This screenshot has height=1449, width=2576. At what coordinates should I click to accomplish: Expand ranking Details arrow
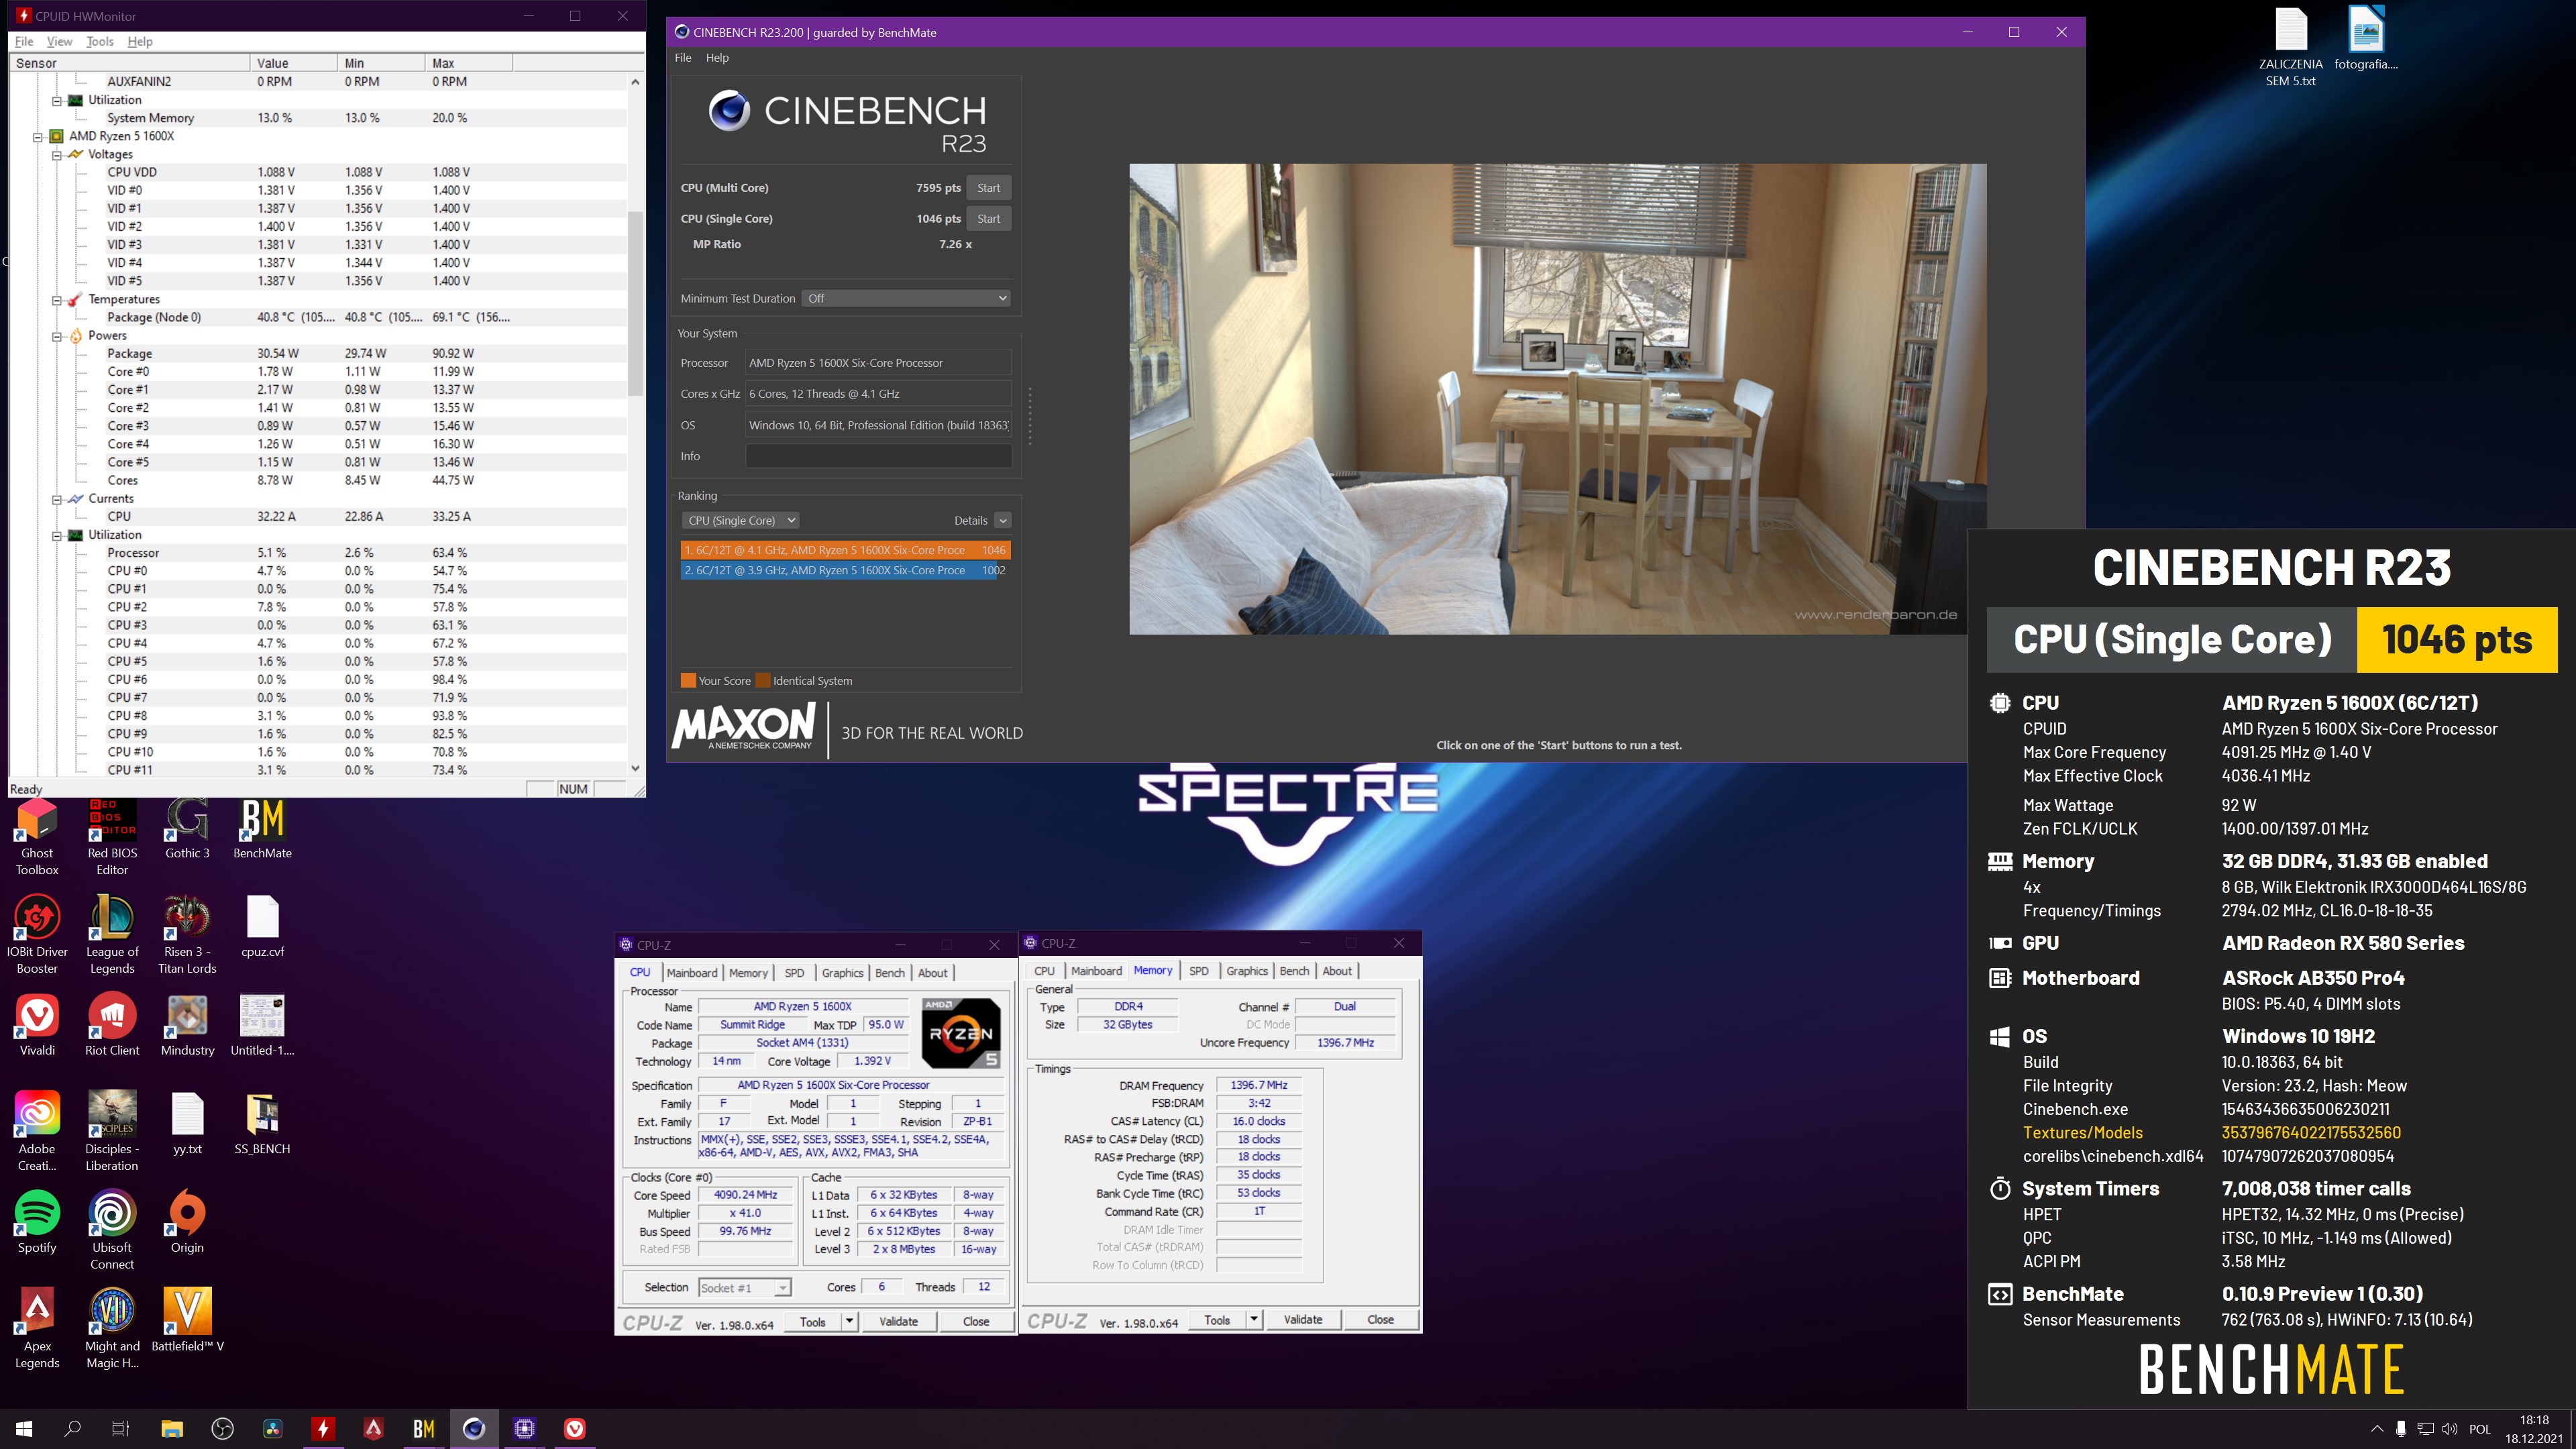(x=1003, y=520)
